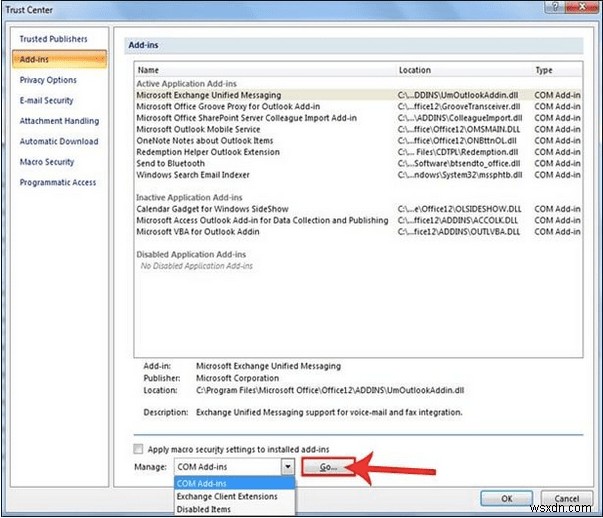Choose COM Add-ins from dropdown list
The height and width of the screenshot is (518, 603).
(235, 483)
